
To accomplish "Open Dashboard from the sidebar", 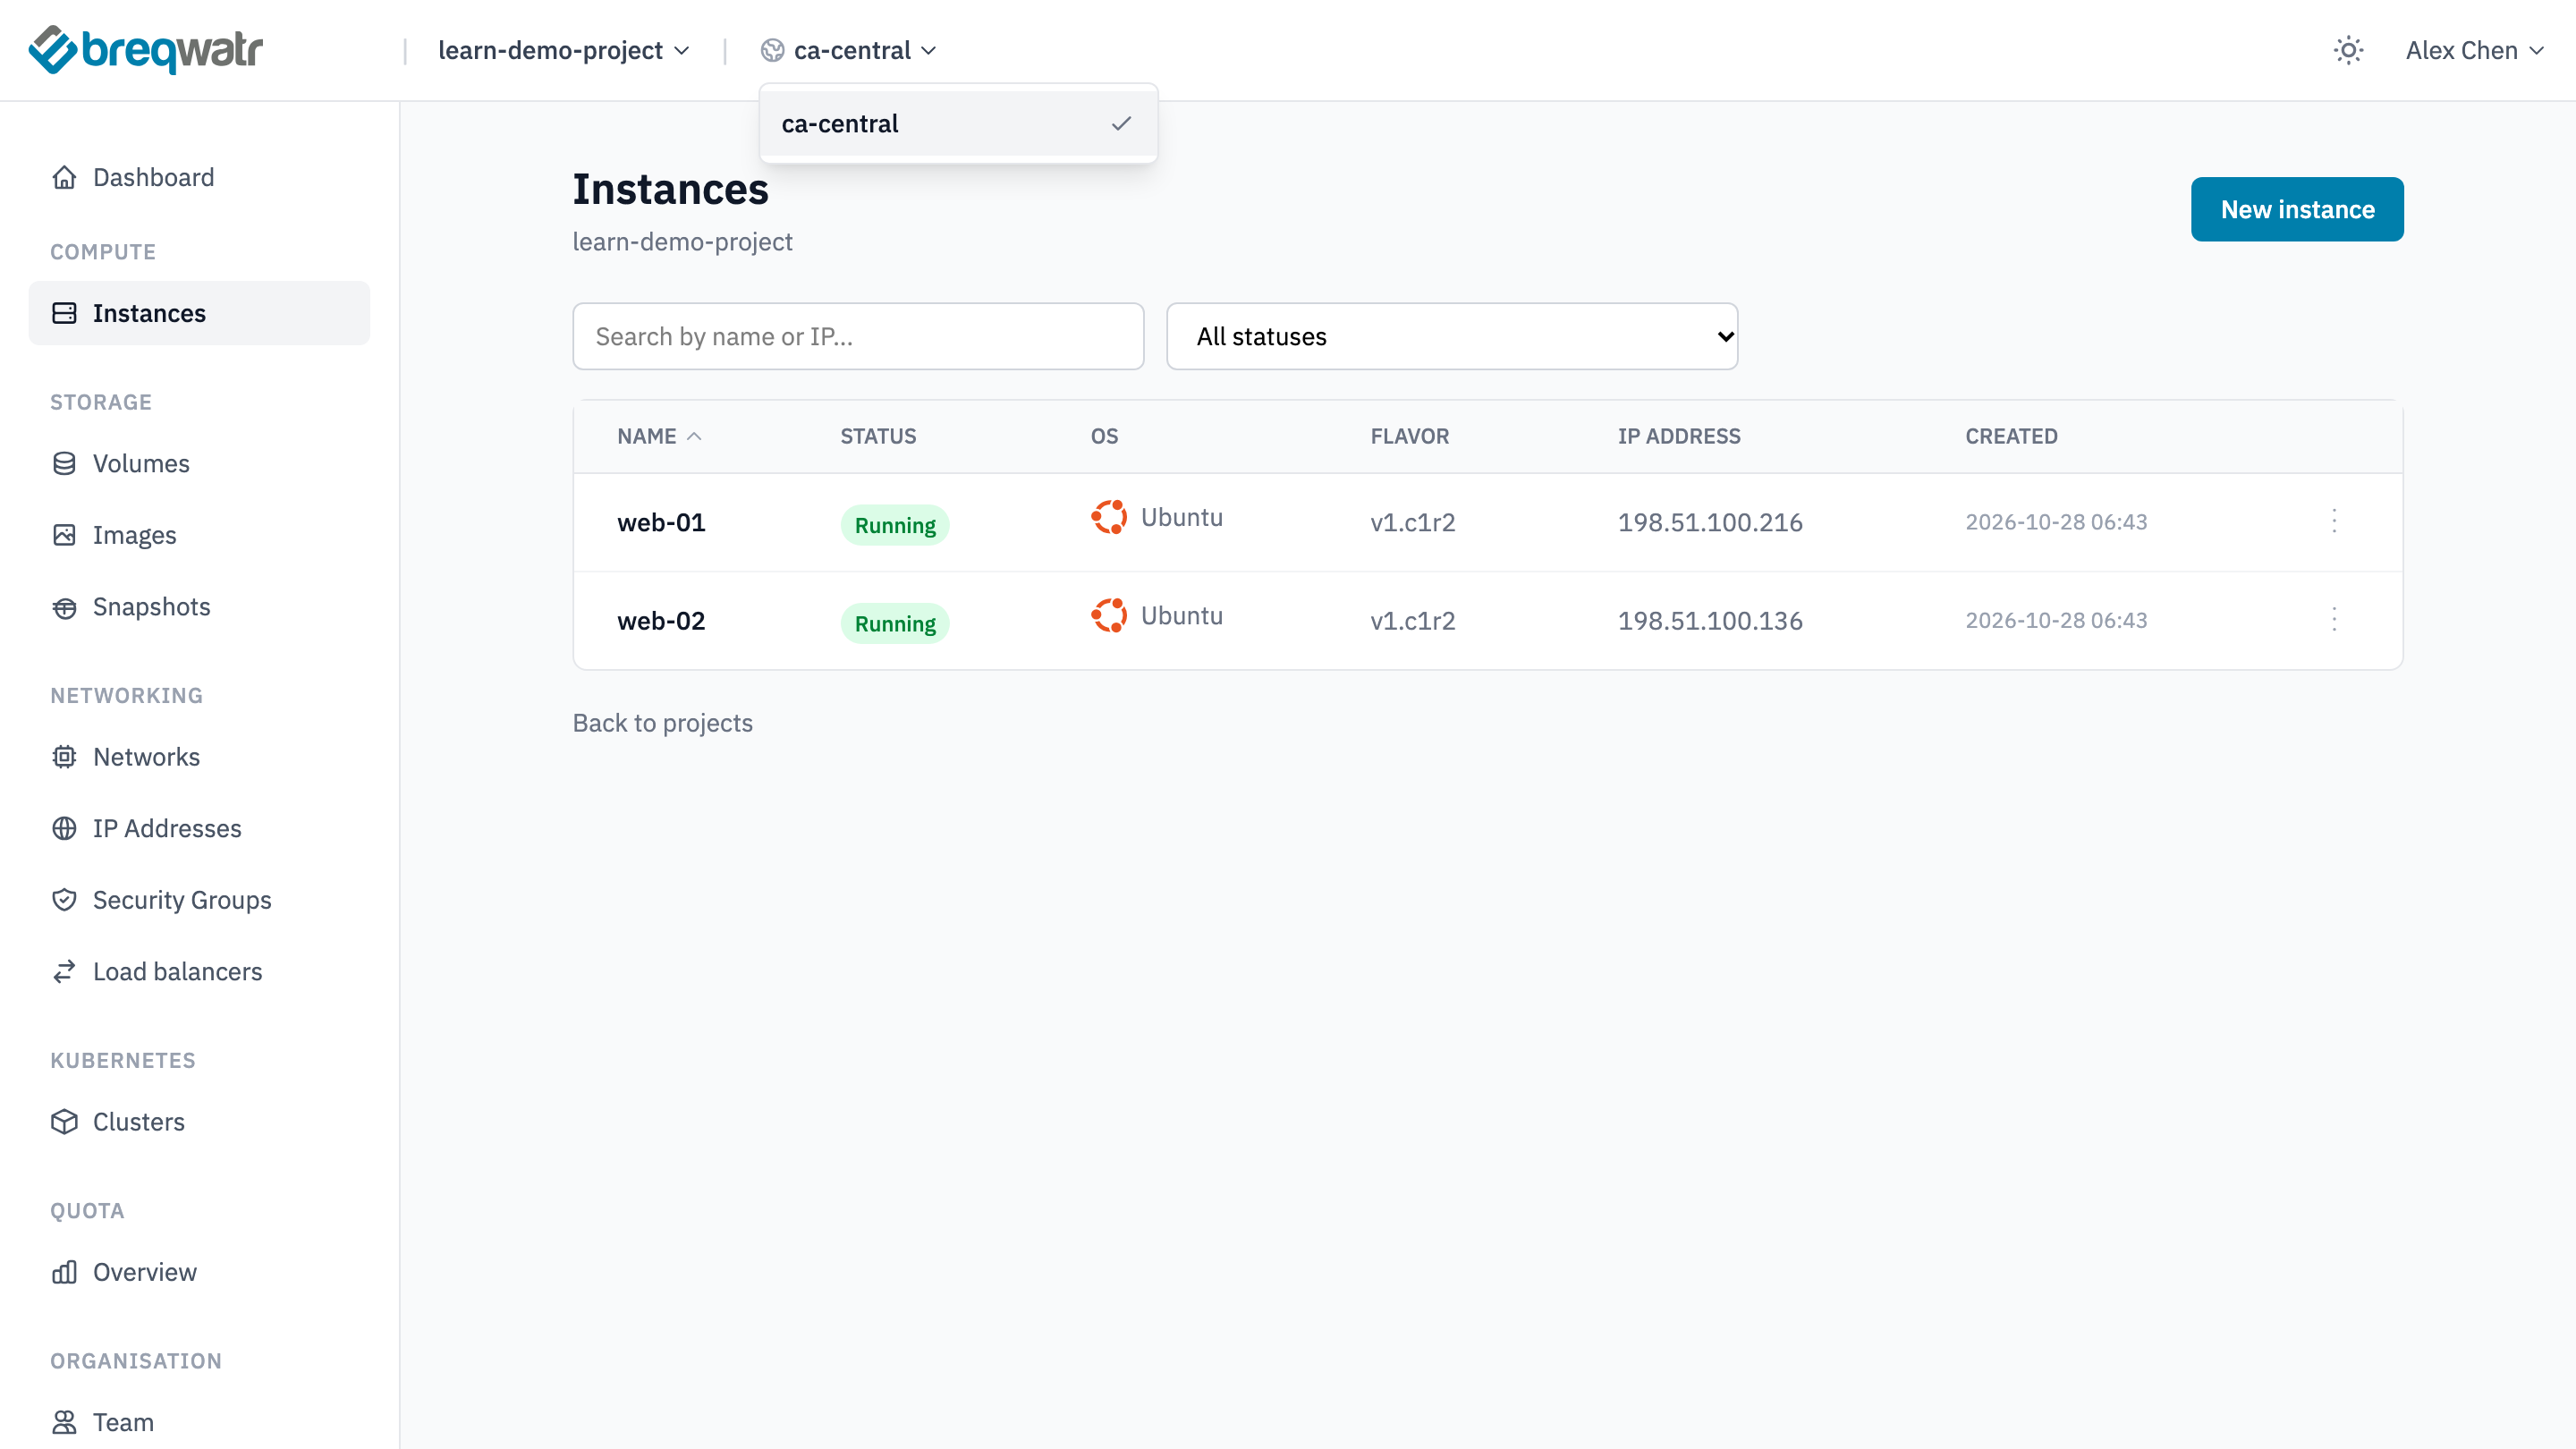I will (x=199, y=177).
